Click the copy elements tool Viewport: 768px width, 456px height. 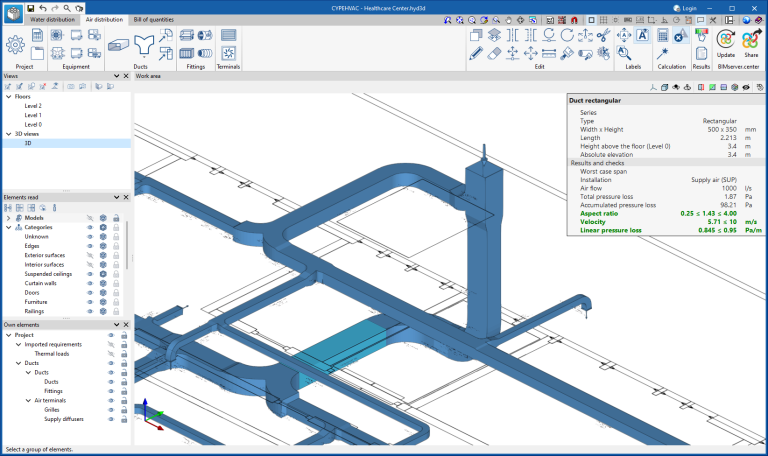476,35
